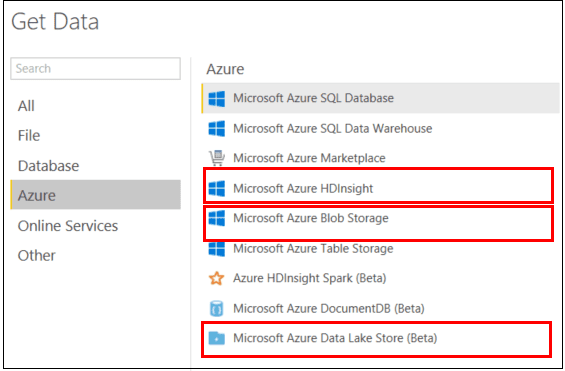This screenshot has width=565, height=371.
Task: Switch to Online Services category
Action: click(x=68, y=226)
